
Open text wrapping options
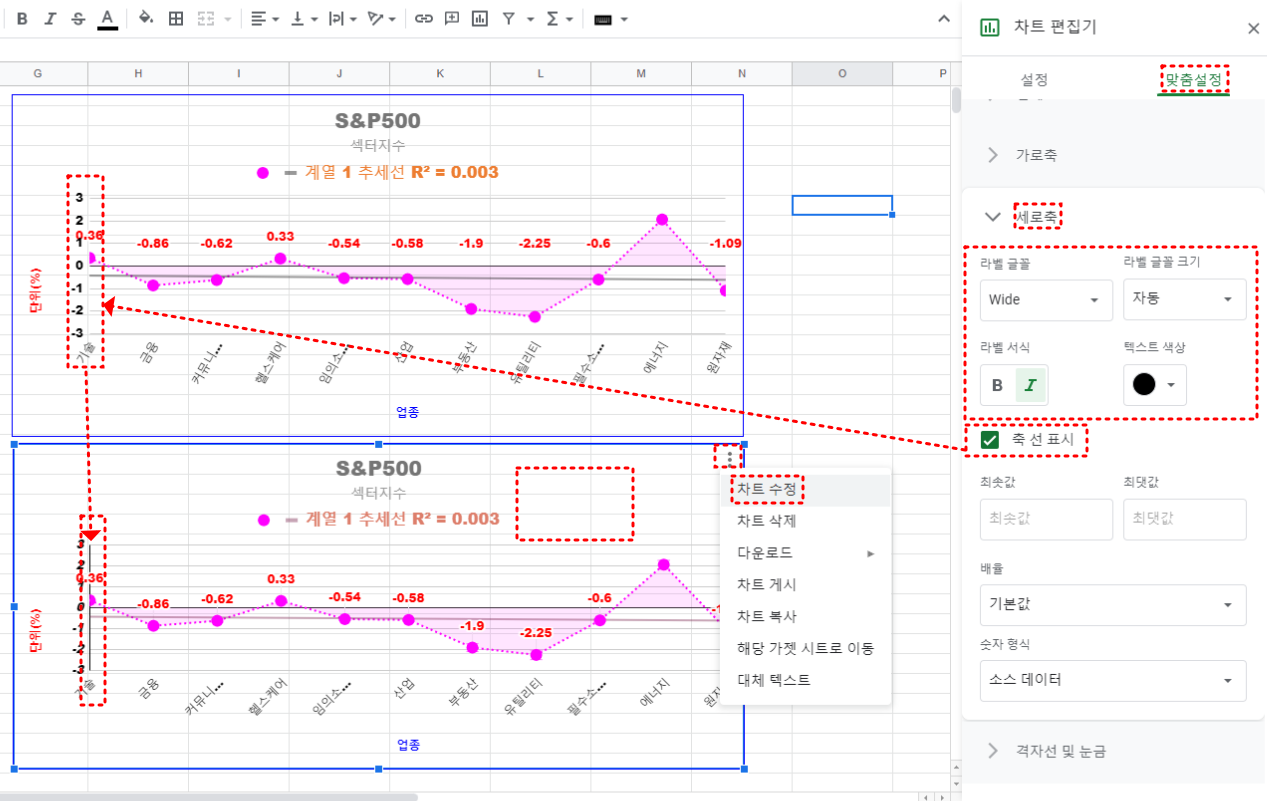[x=343, y=18]
